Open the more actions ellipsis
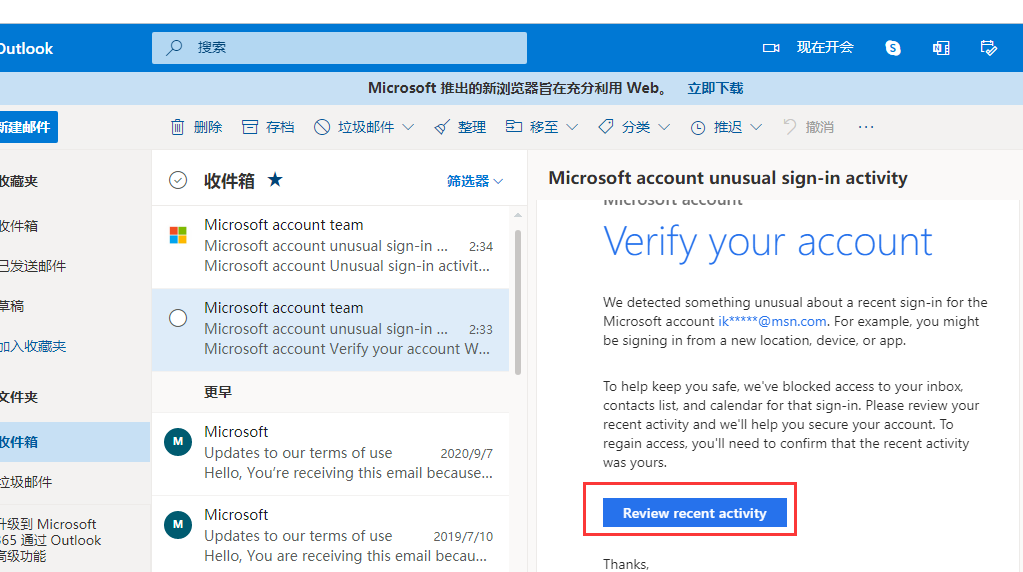Image resolution: width=1023 pixels, height=572 pixels. click(866, 127)
